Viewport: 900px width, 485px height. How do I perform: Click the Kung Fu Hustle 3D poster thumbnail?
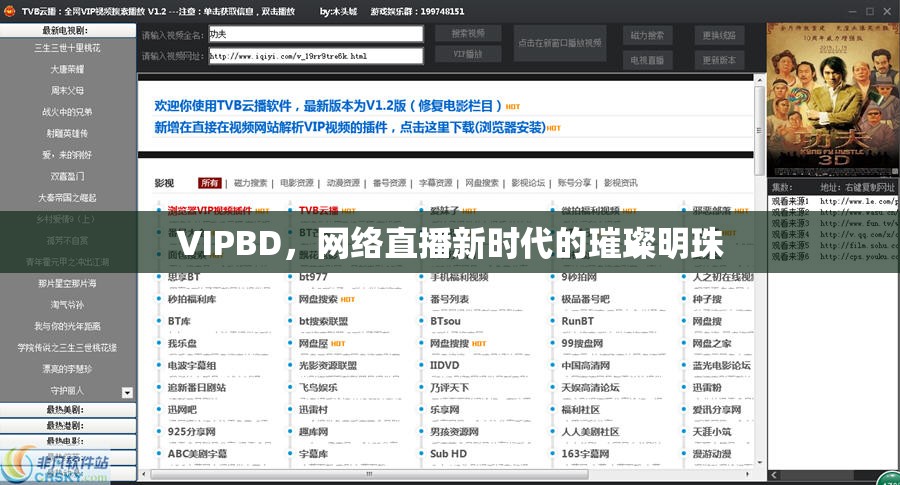833,99
